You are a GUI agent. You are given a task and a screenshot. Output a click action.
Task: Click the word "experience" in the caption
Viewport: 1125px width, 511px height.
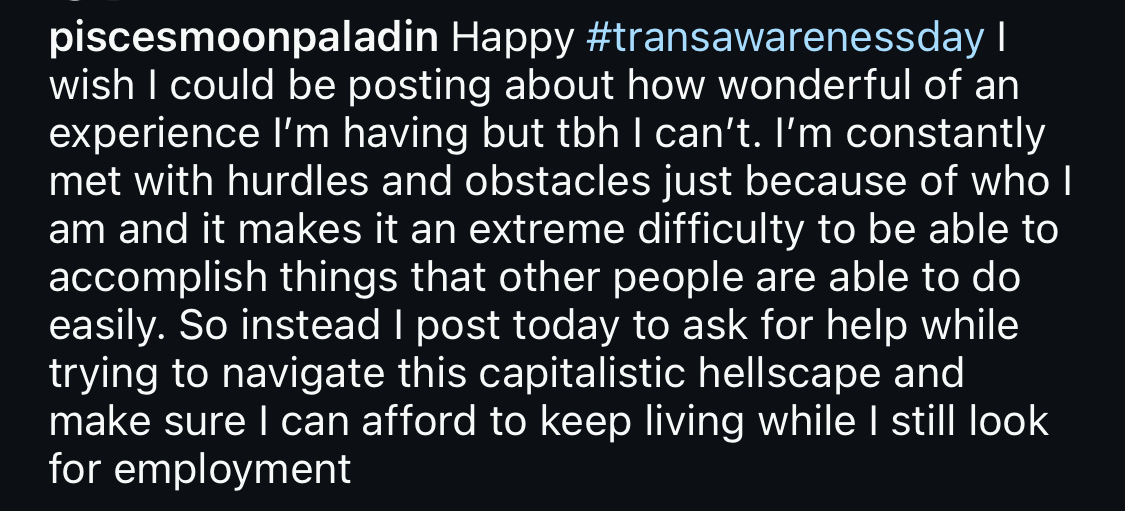pyautogui.click(x=147, y=134)
